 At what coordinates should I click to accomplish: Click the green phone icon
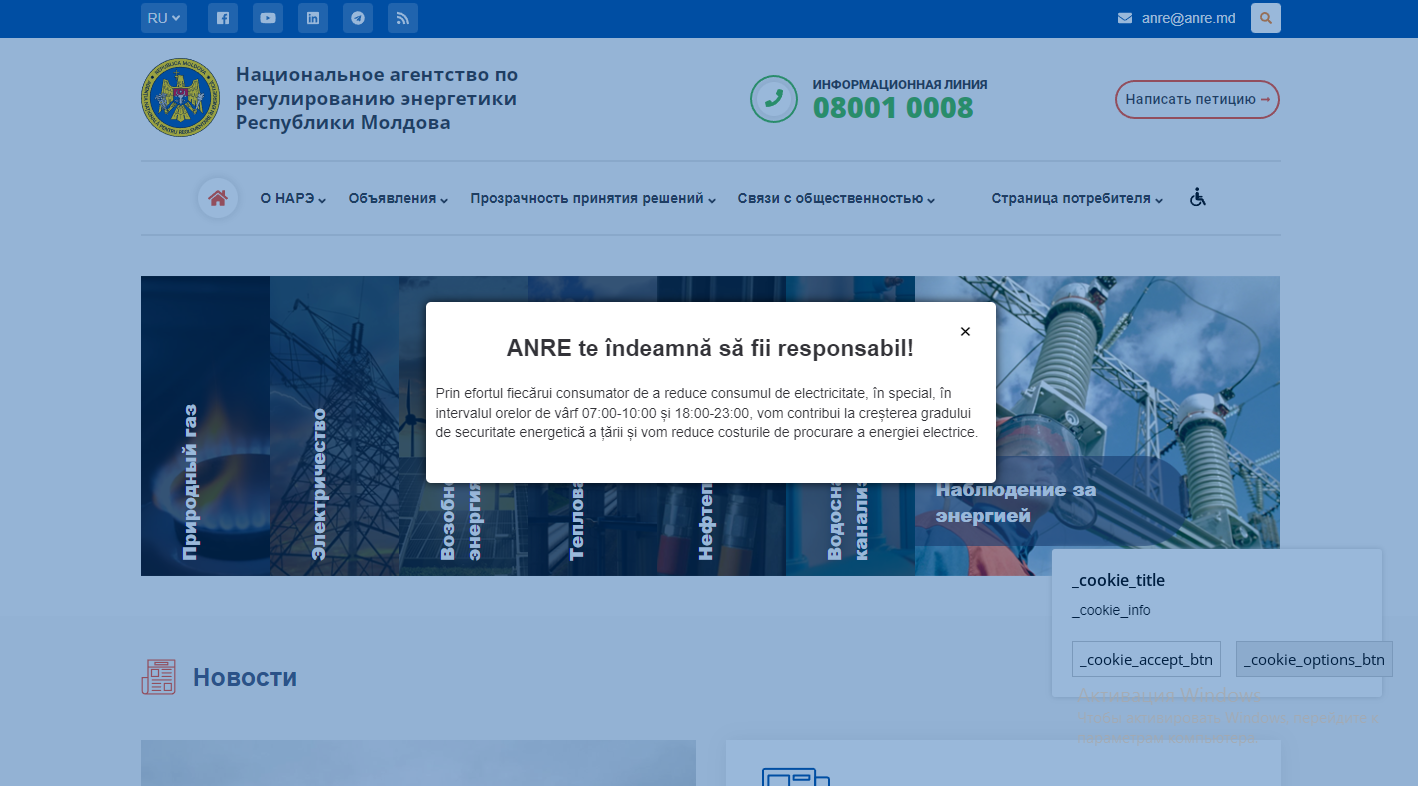click(773, 99)
